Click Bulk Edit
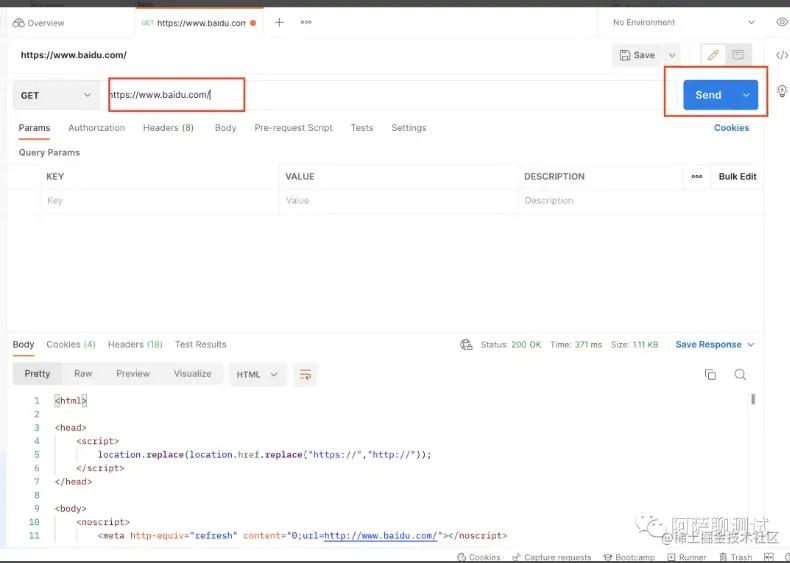 (x=738, y=176)
